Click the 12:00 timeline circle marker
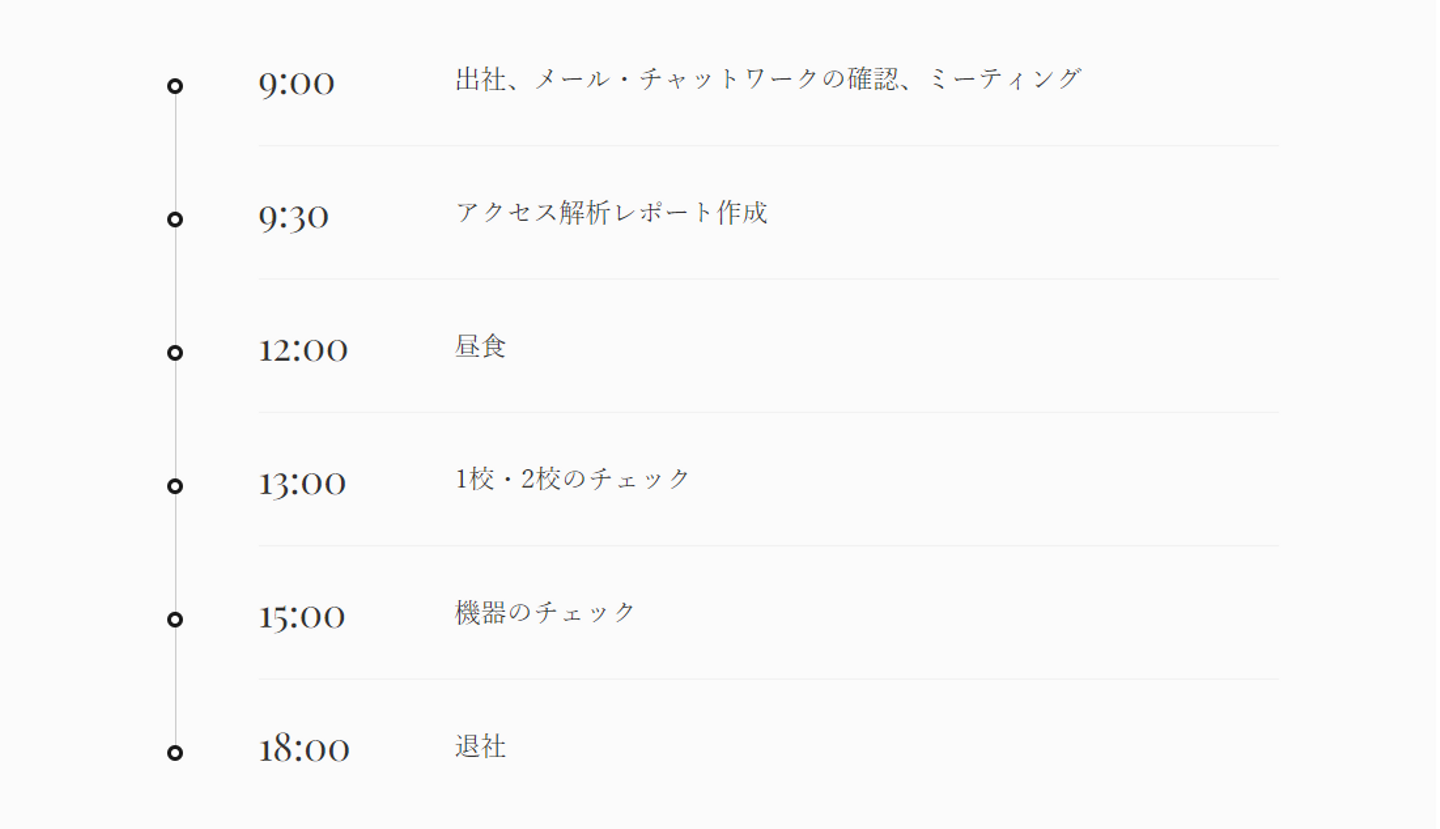 (x=175, y=352)
